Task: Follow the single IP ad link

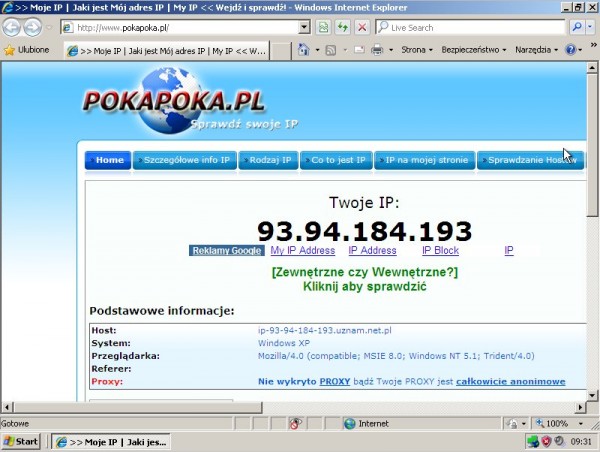Action: (509, 250)
